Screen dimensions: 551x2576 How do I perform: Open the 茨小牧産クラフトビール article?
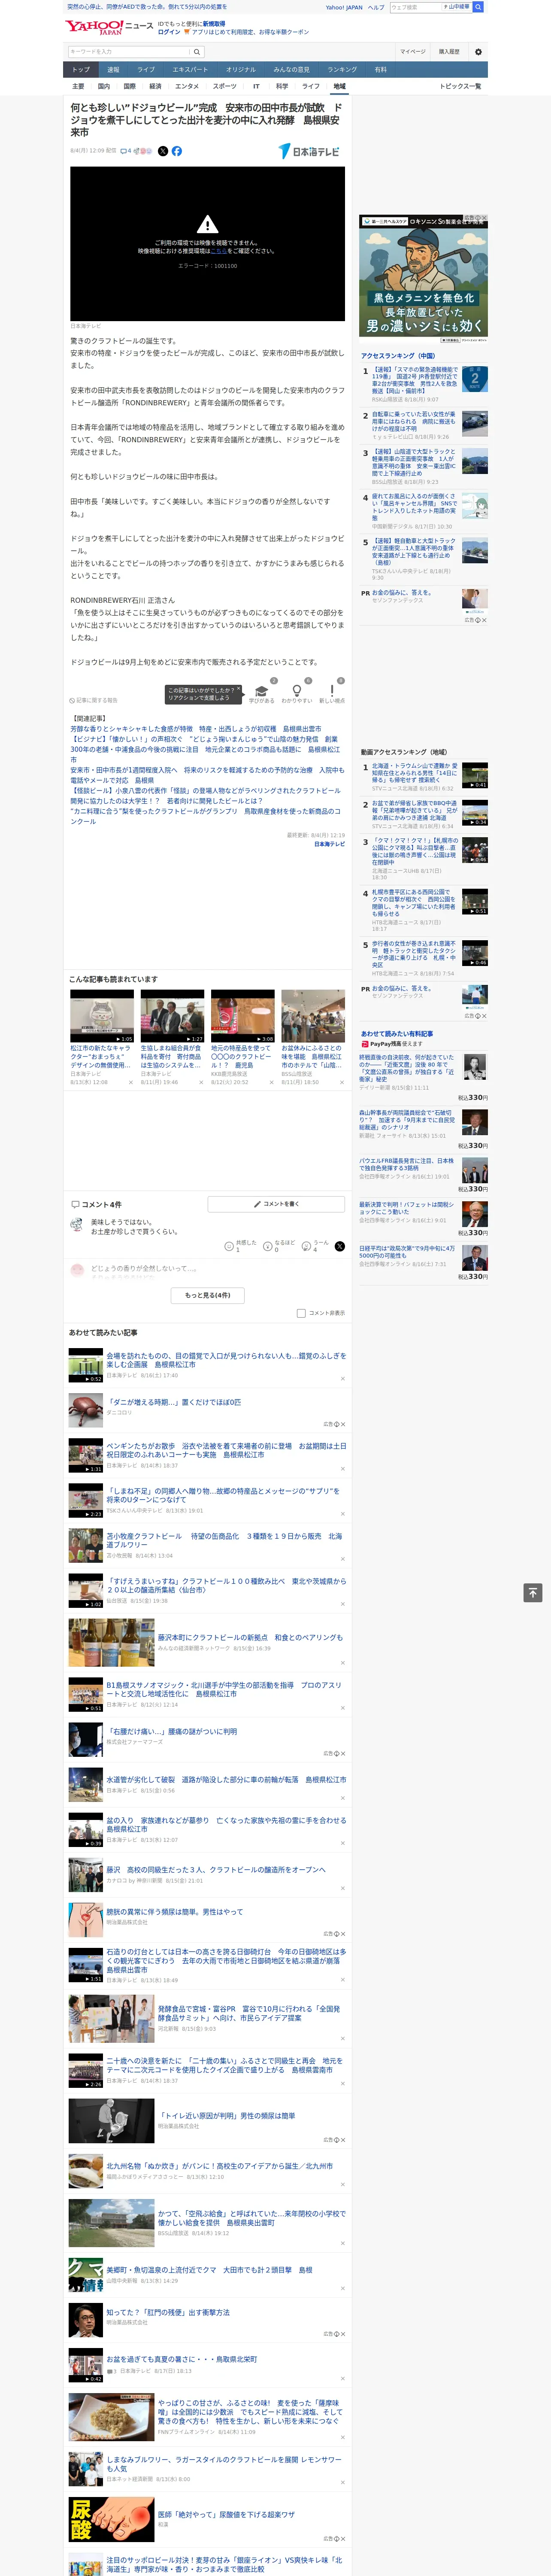[224, 1540]
